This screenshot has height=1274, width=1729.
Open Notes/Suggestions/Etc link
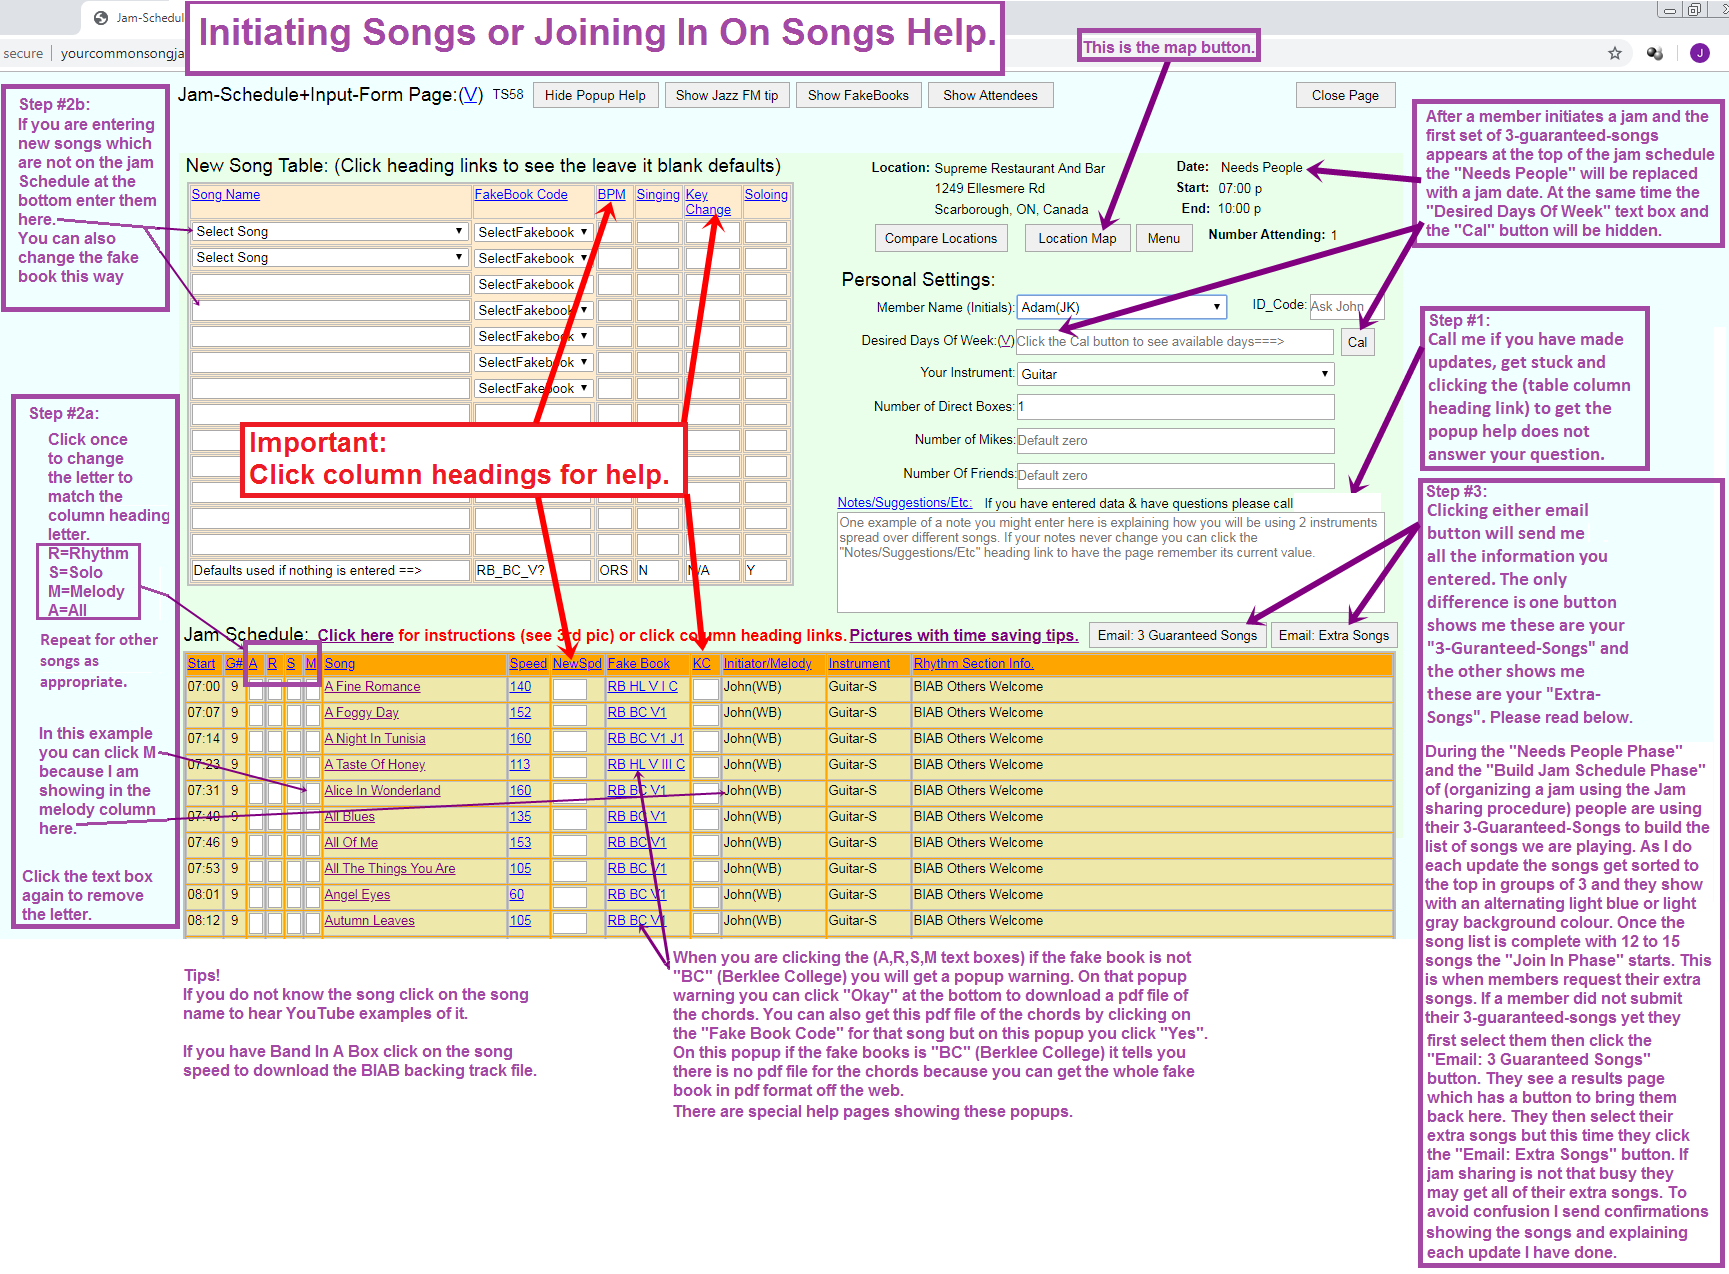click(905, 503)
